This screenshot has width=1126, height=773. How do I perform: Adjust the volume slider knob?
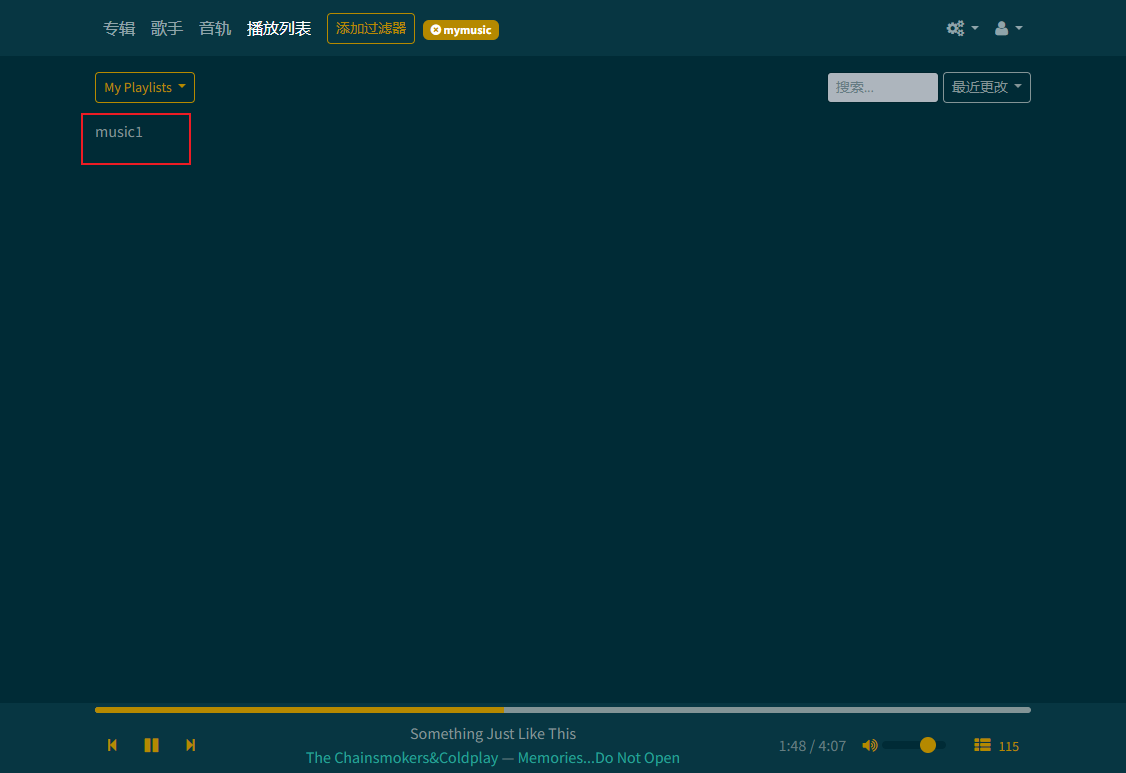[x=928, y=745]
